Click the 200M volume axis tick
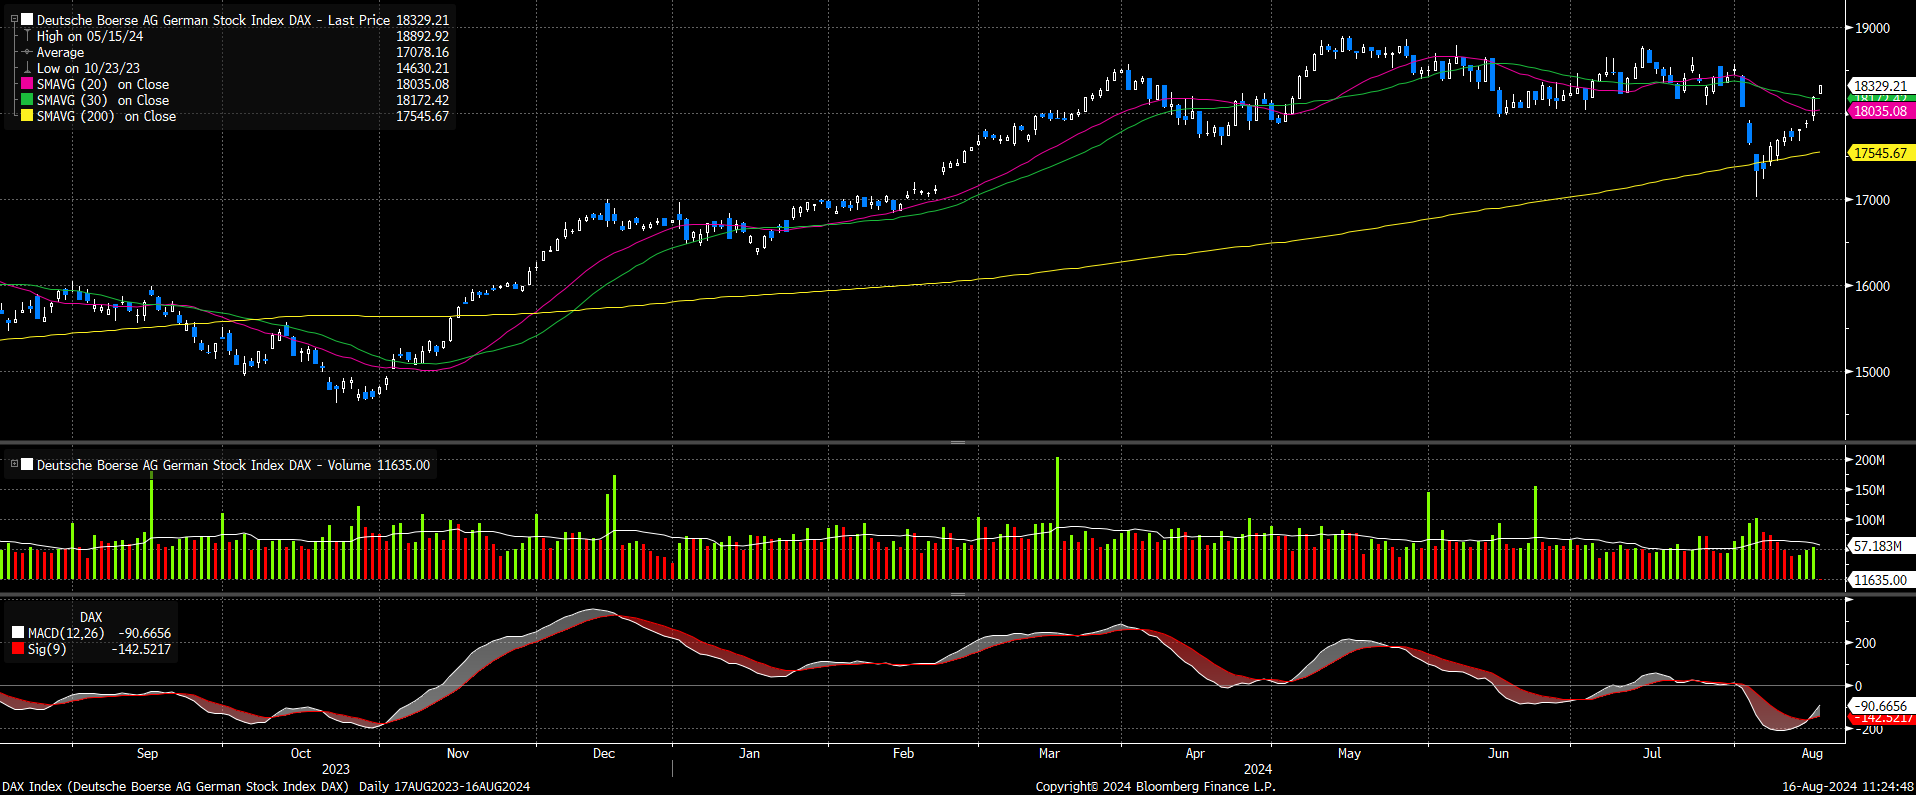The image size is (1916, 795). point(1870,460)
